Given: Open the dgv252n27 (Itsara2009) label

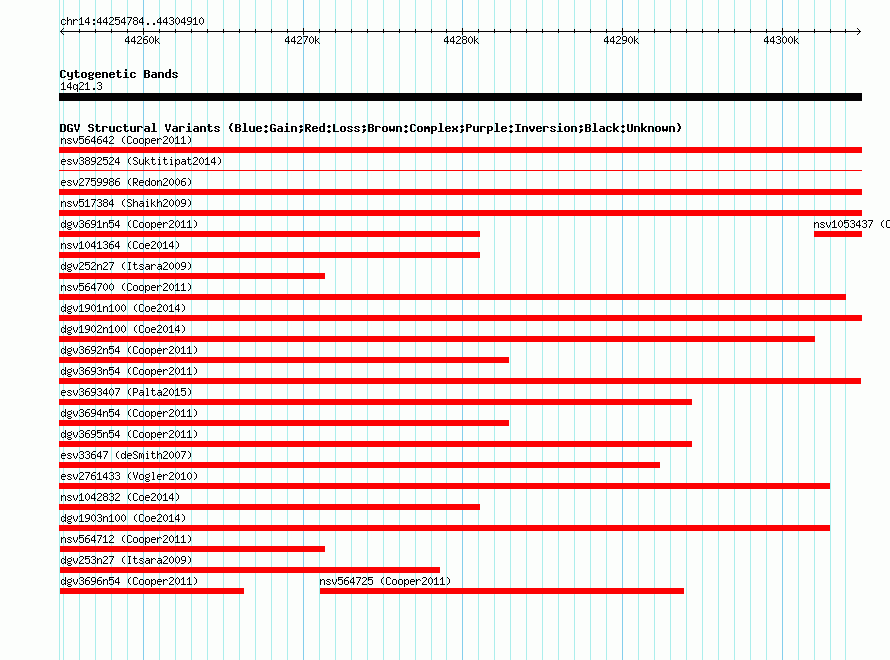Looking at the screenshot, I should pos(126,266).
